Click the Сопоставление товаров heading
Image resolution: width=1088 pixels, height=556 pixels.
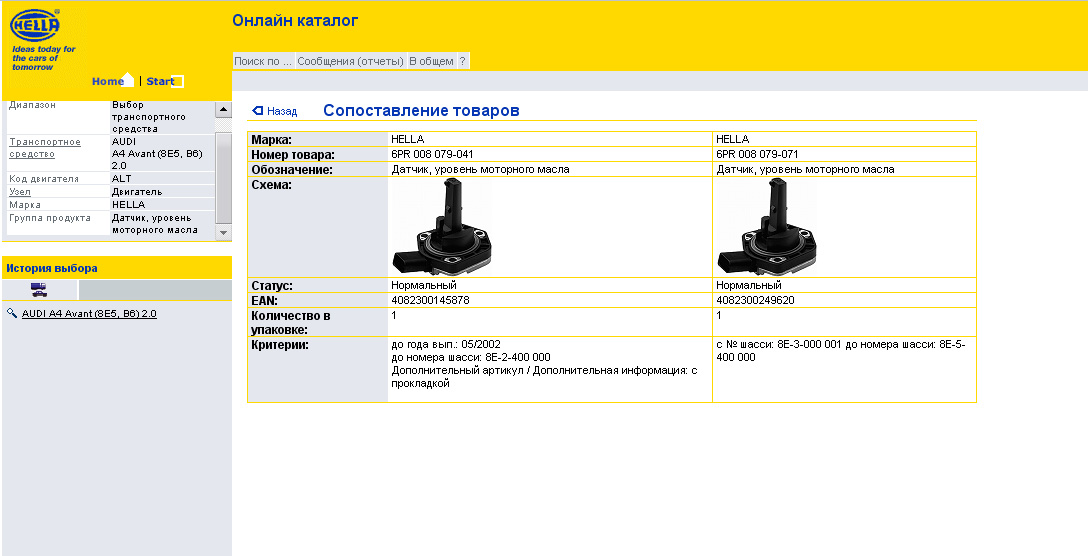[421, 110]
